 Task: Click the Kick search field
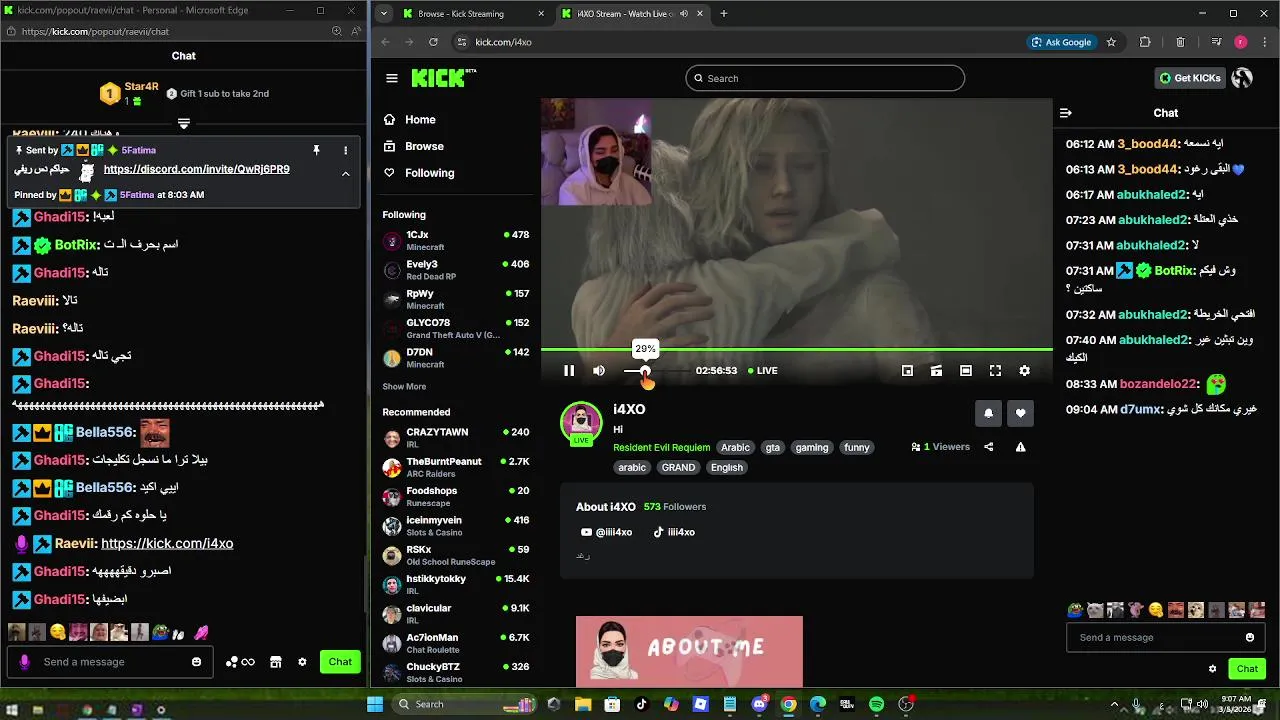[x=825, y=78]
